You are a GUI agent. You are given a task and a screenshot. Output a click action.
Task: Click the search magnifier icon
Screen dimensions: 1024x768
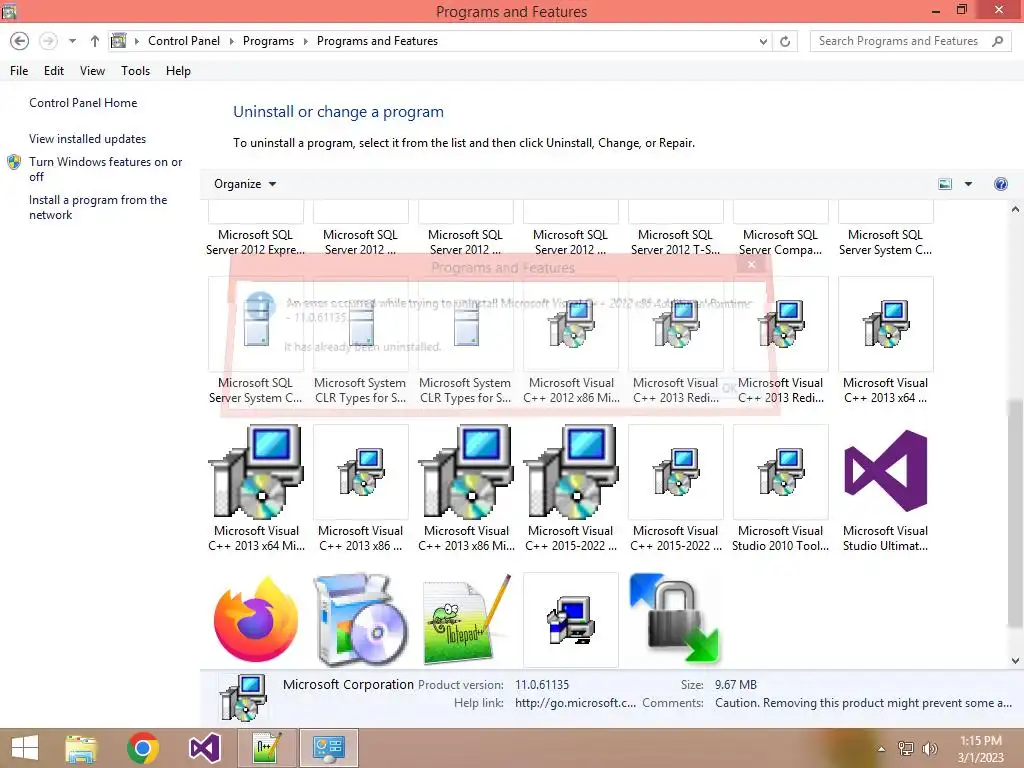tap(997, 41)
